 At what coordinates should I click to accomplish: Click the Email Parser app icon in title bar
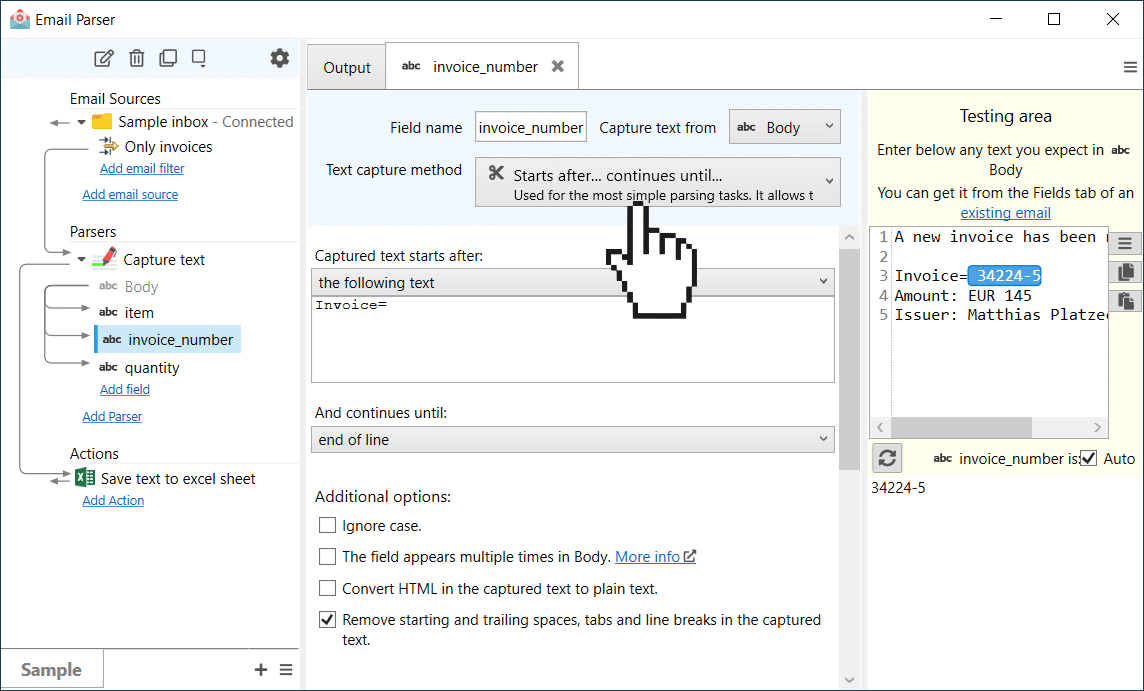20,19
